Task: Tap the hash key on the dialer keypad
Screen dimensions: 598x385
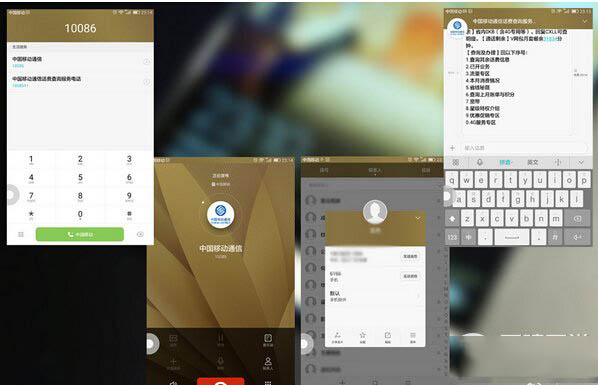Action: click(x=129, y=215)
